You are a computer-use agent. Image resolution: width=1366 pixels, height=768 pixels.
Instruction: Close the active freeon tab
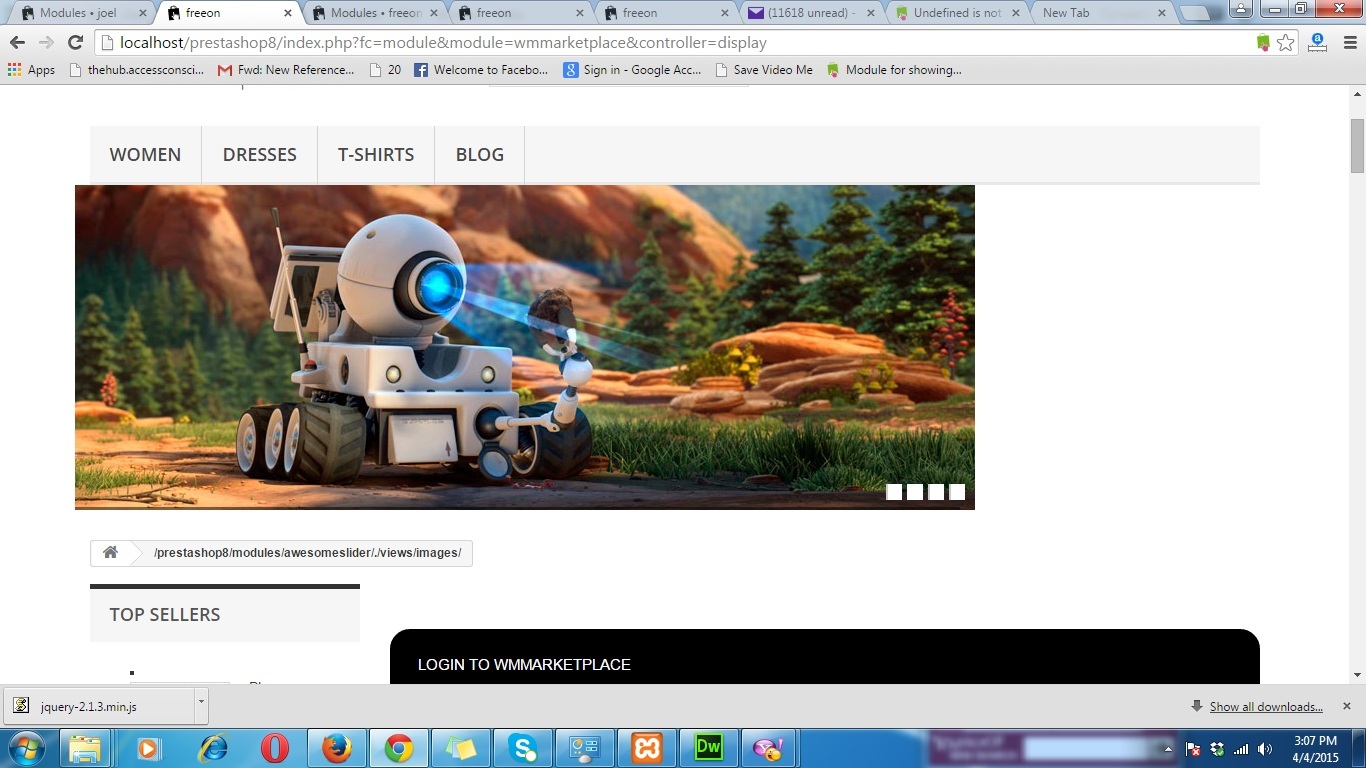(289, 13)
